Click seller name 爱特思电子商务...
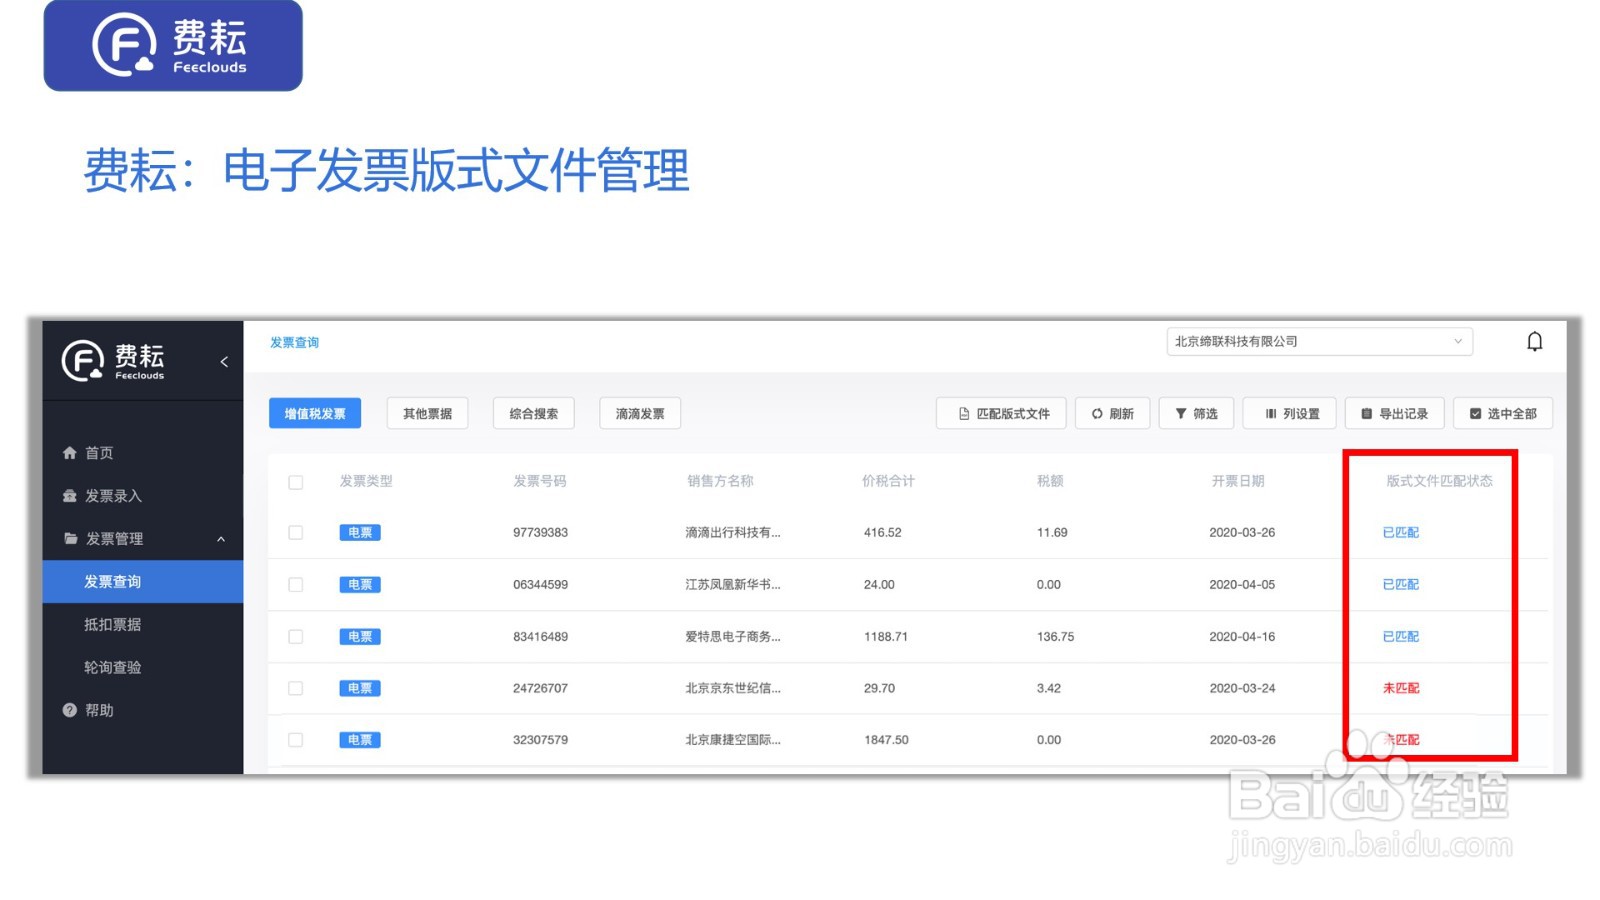The width and height of the screenshot is (1600, 900). pyautogui.click(x=733, y=637)
